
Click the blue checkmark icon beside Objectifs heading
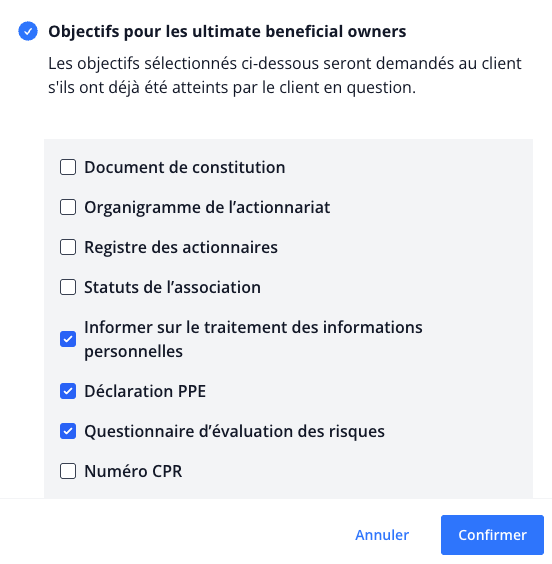(x=28, y=31)
